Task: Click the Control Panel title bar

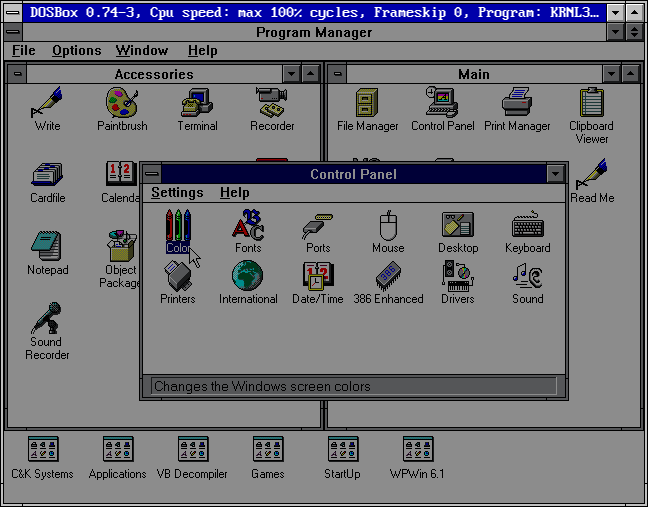Action: tap(353, 174)
